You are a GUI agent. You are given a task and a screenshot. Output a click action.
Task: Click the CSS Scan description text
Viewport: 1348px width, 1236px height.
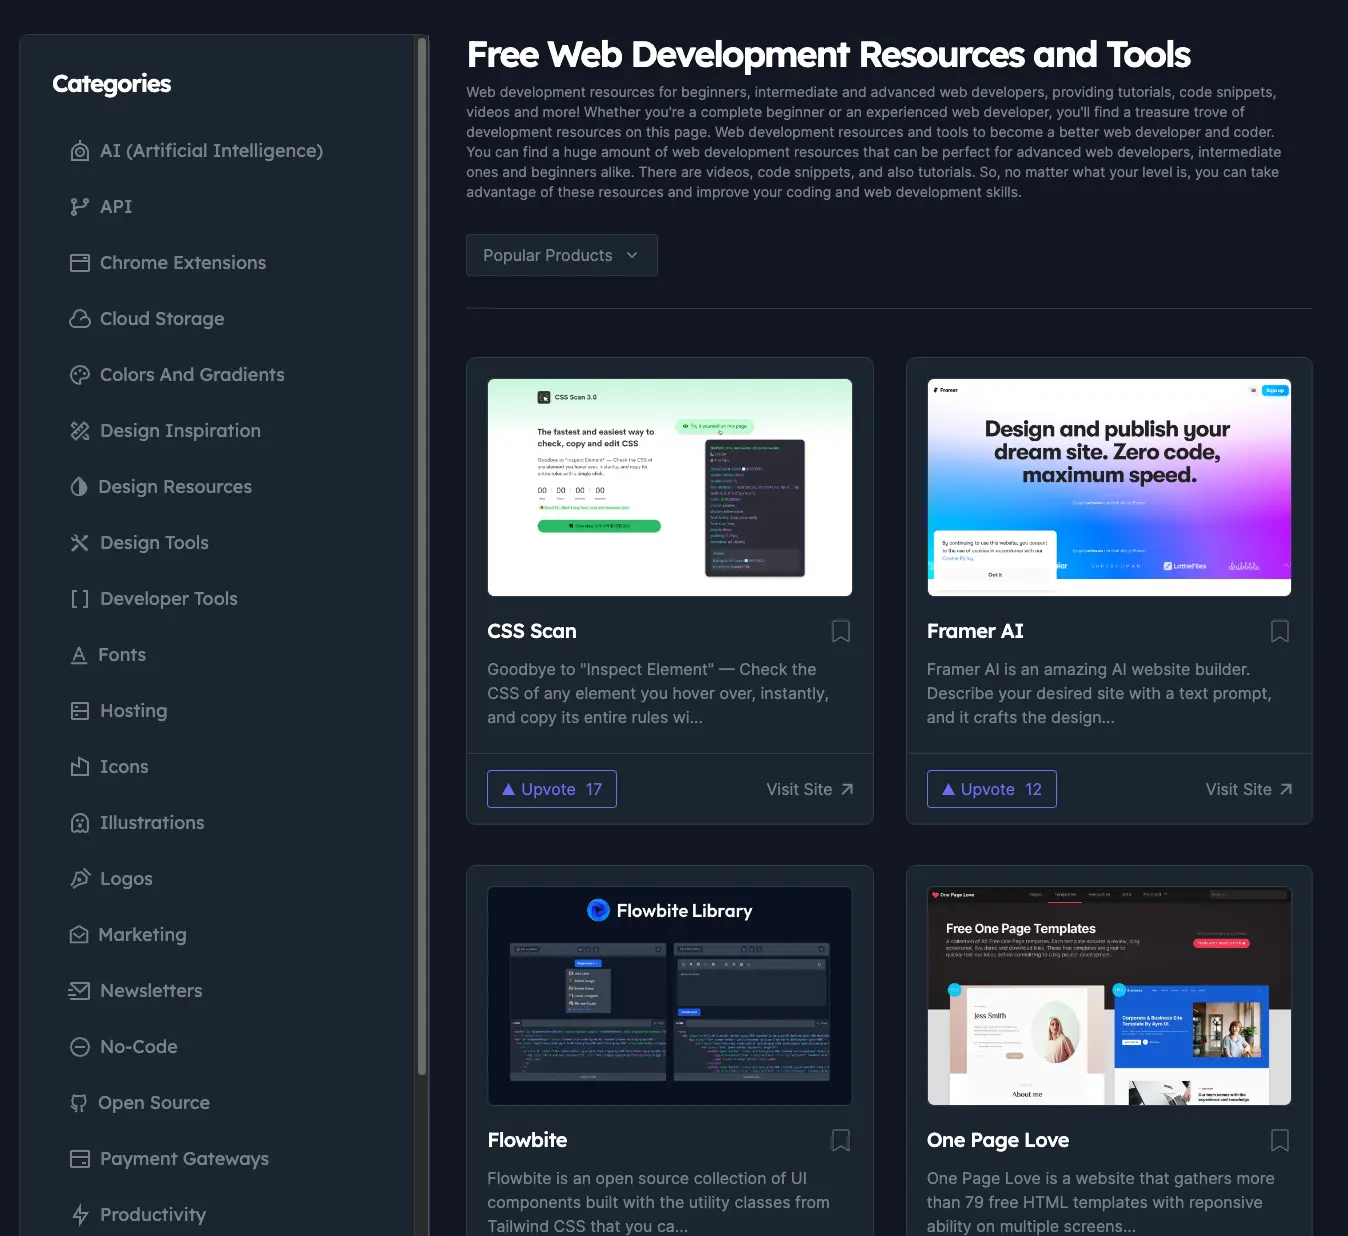point(658,693)
